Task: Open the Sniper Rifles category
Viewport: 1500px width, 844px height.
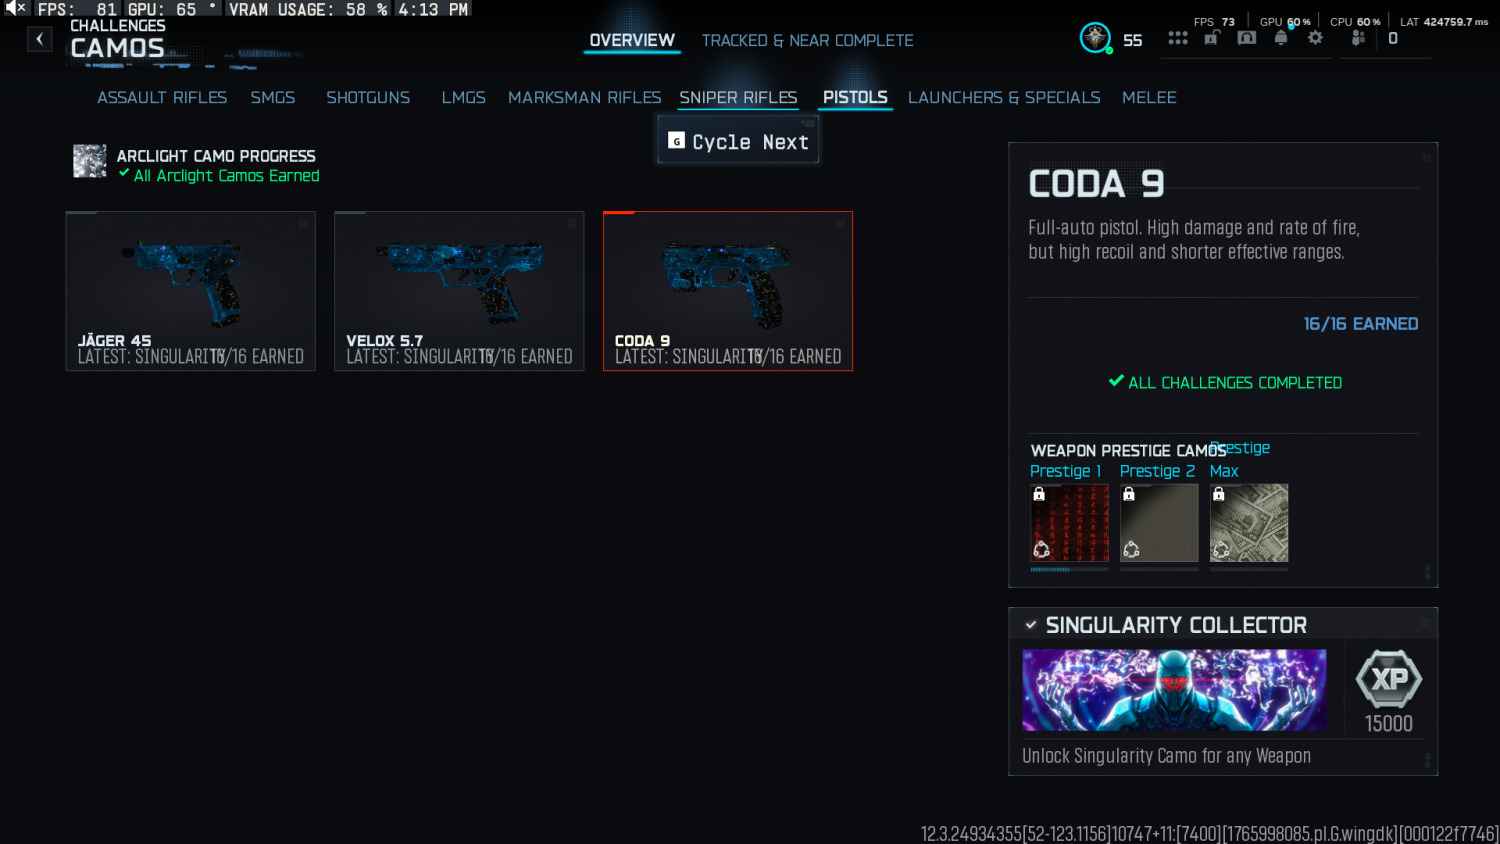Action: point(738,97)
